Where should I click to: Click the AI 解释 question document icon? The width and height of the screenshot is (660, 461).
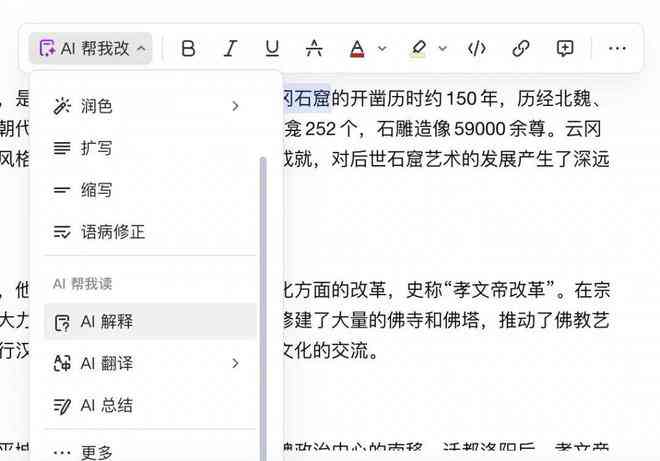pos(62,322)
